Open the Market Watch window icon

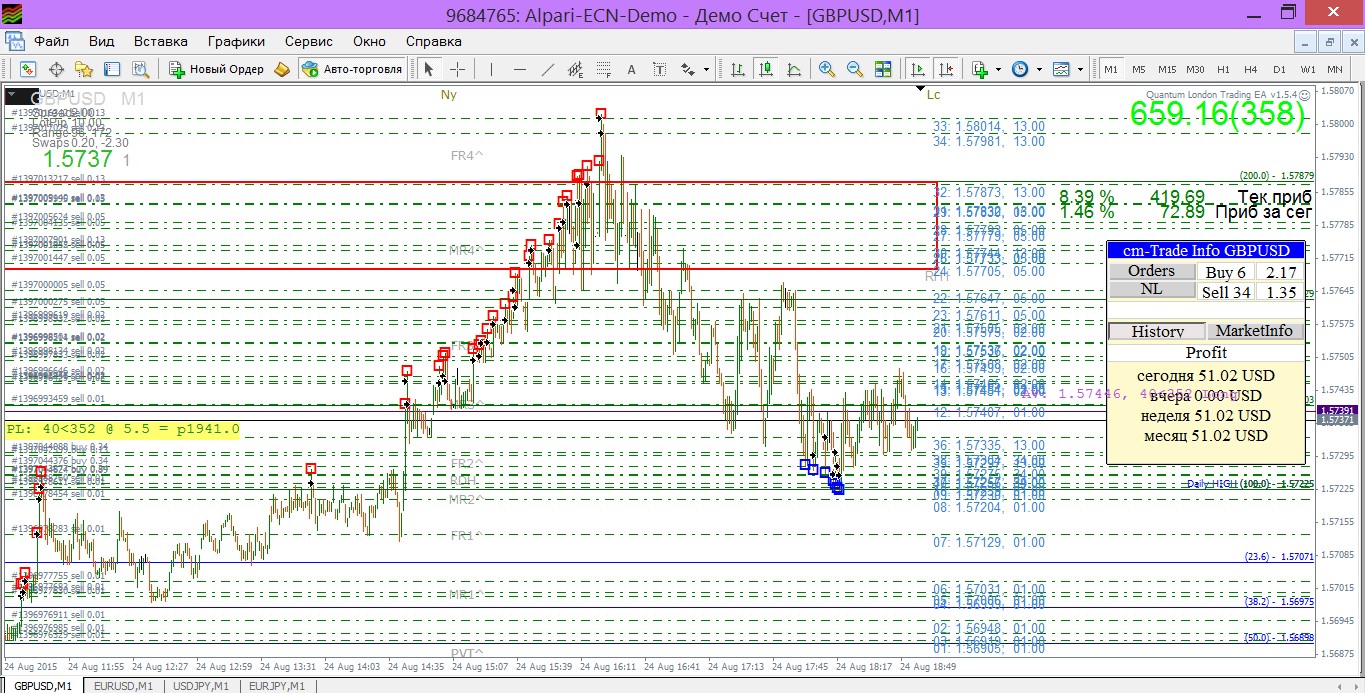point(28,69)
